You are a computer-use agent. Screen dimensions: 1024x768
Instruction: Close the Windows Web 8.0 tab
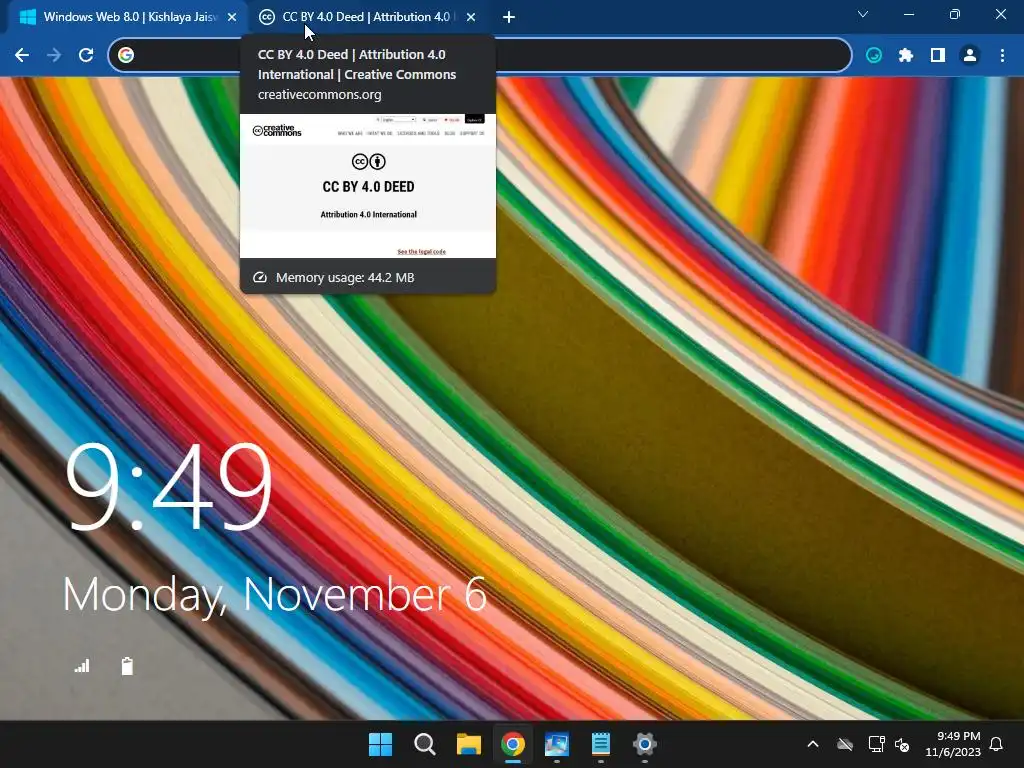pos(232,17)
